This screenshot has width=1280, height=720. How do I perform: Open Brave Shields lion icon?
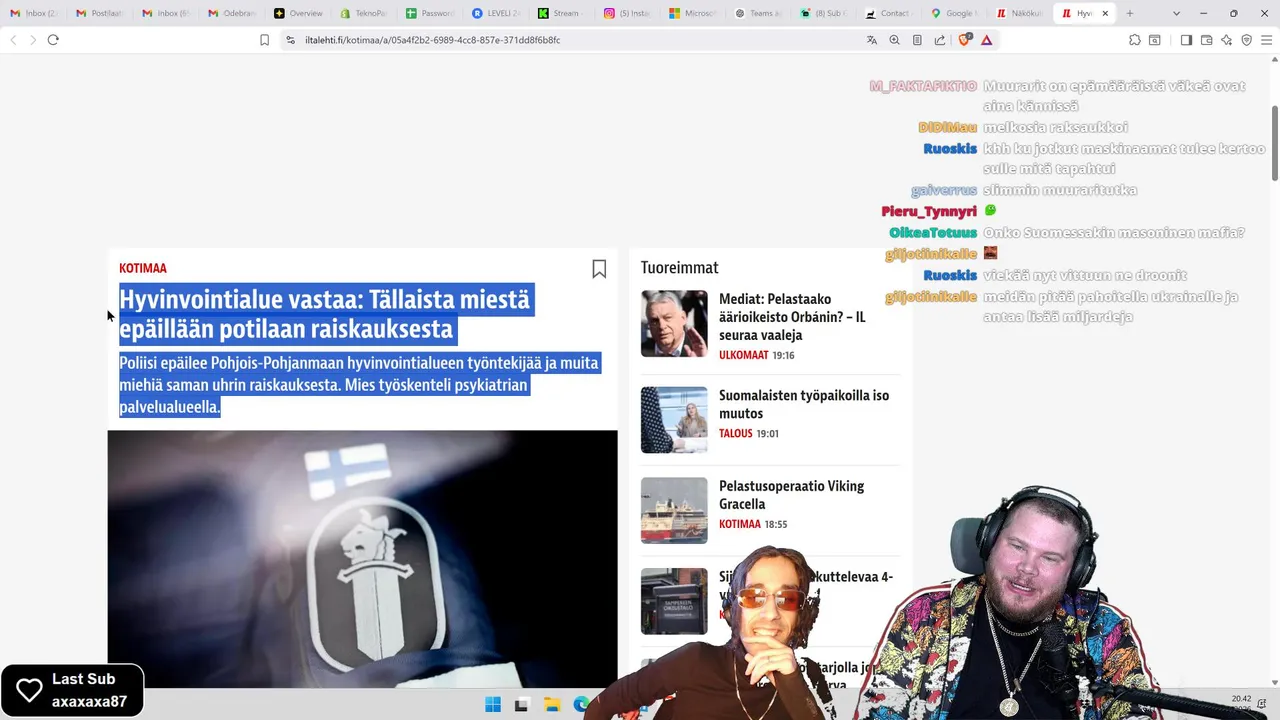click(x=965, y=40)
